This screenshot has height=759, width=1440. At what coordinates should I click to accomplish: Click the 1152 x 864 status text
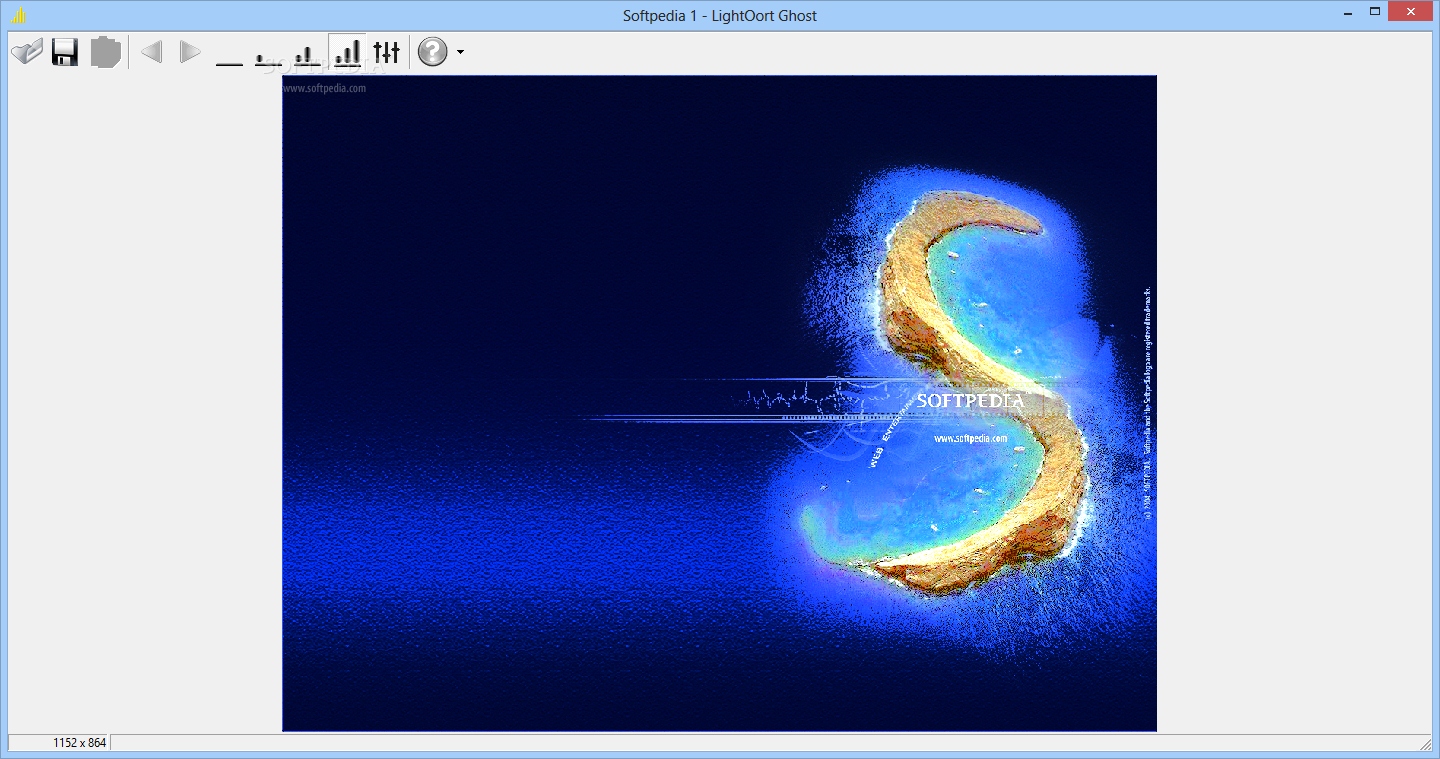pos(79,743)
